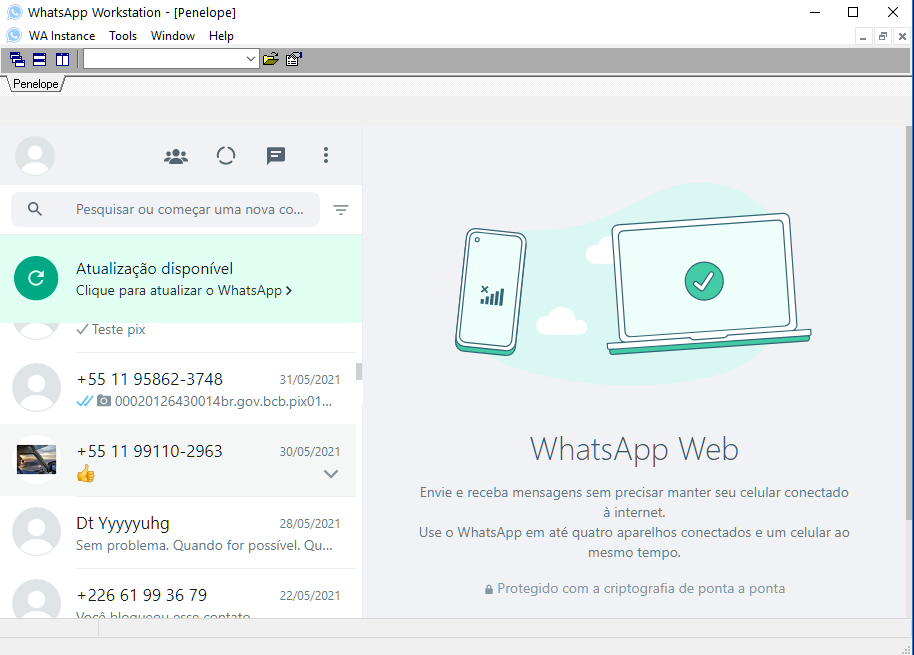Click 'Protegido com a criptografia de ponta a ponta'

[641, 589]
